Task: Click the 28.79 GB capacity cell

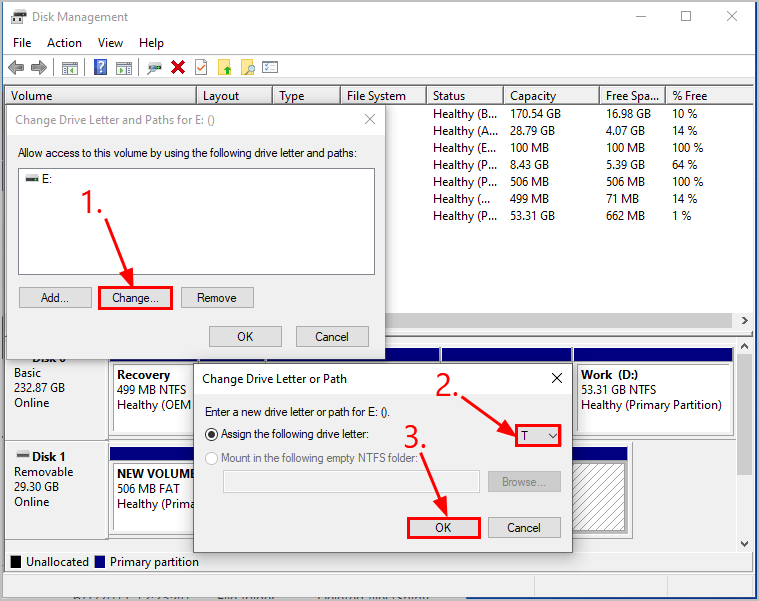Action: 532,131
